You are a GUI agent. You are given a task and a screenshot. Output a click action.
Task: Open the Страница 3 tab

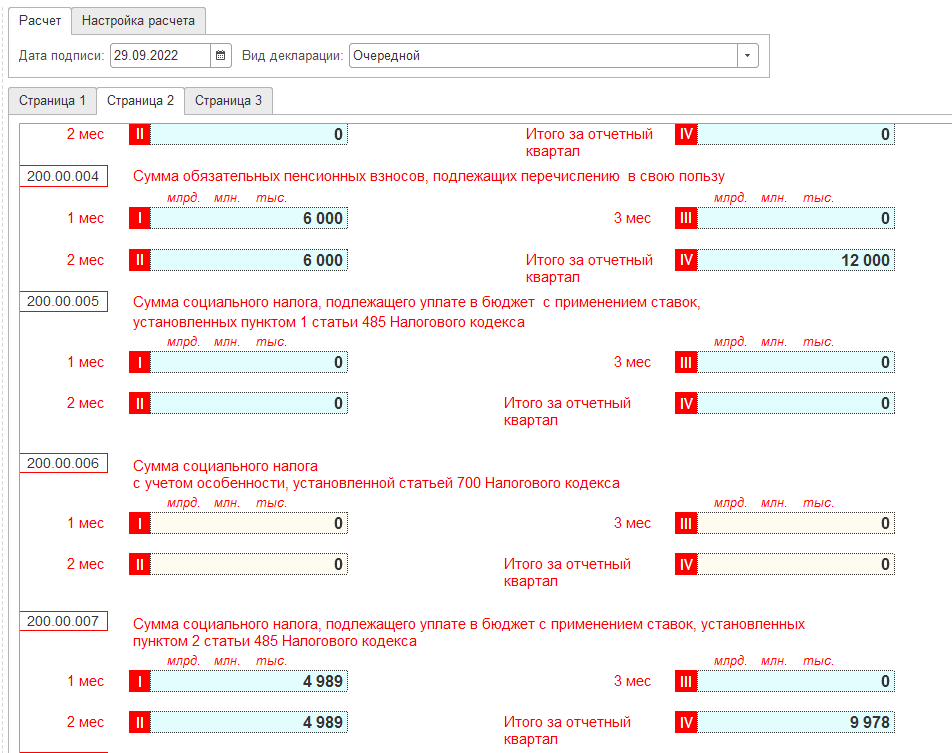[x=228, y=101]
